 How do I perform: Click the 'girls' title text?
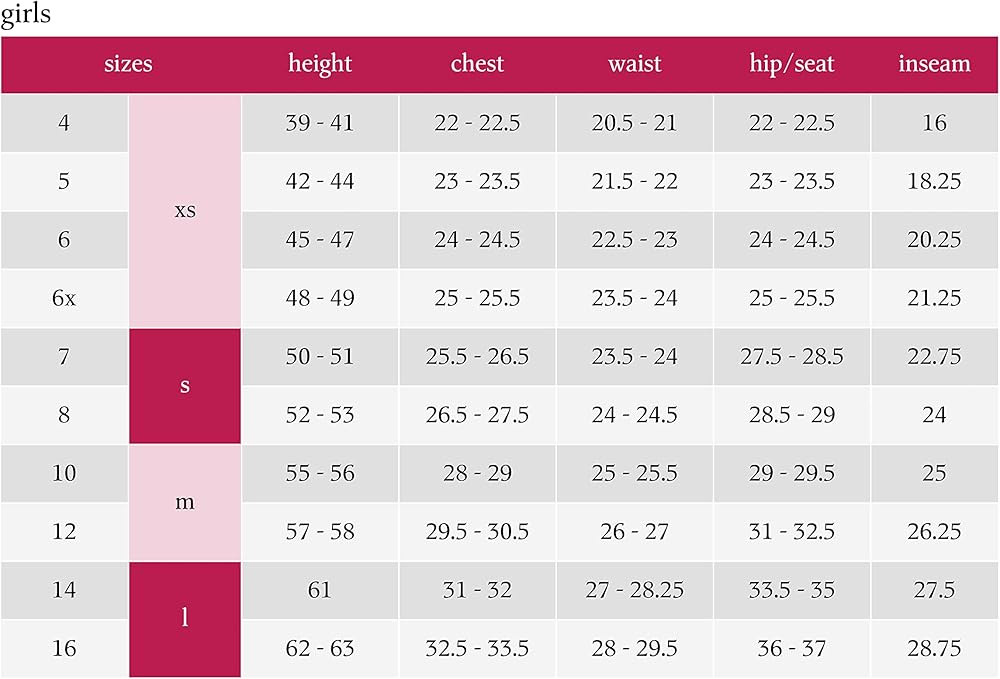tap(26, 17)
